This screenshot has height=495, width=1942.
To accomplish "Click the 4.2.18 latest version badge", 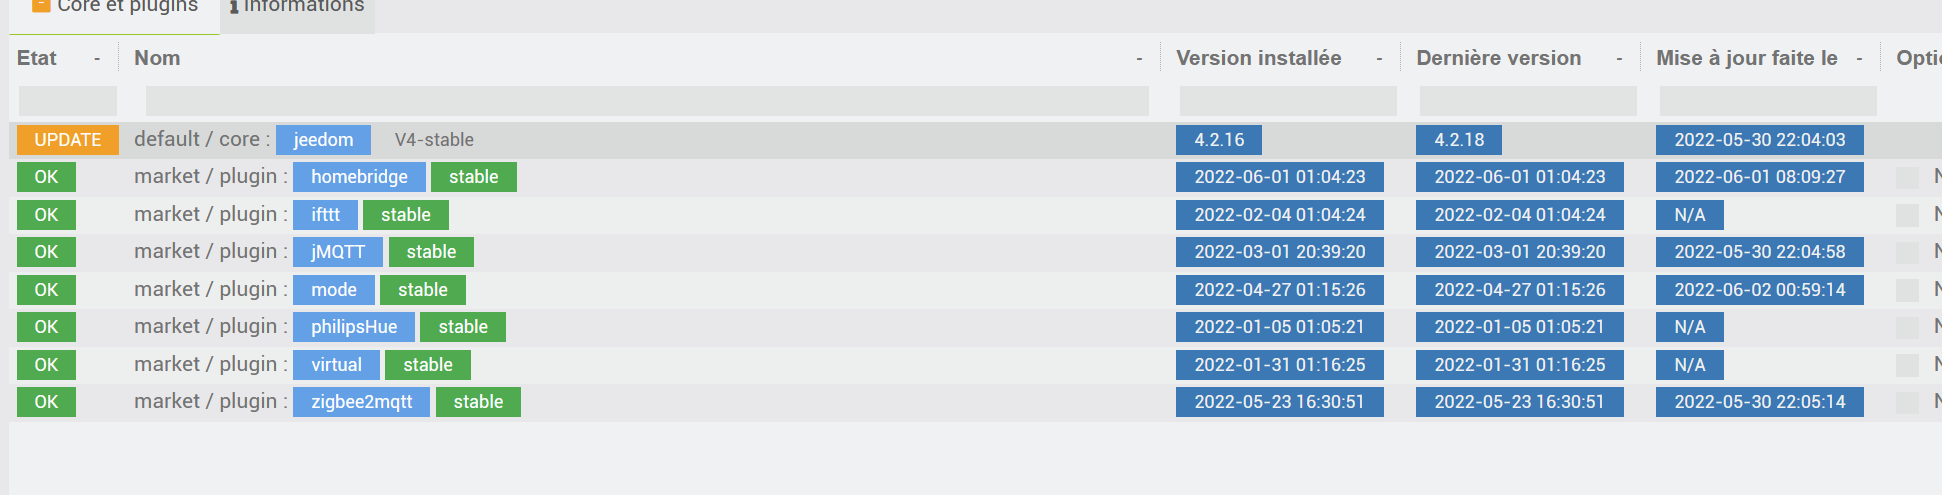I will (1459, 140).
